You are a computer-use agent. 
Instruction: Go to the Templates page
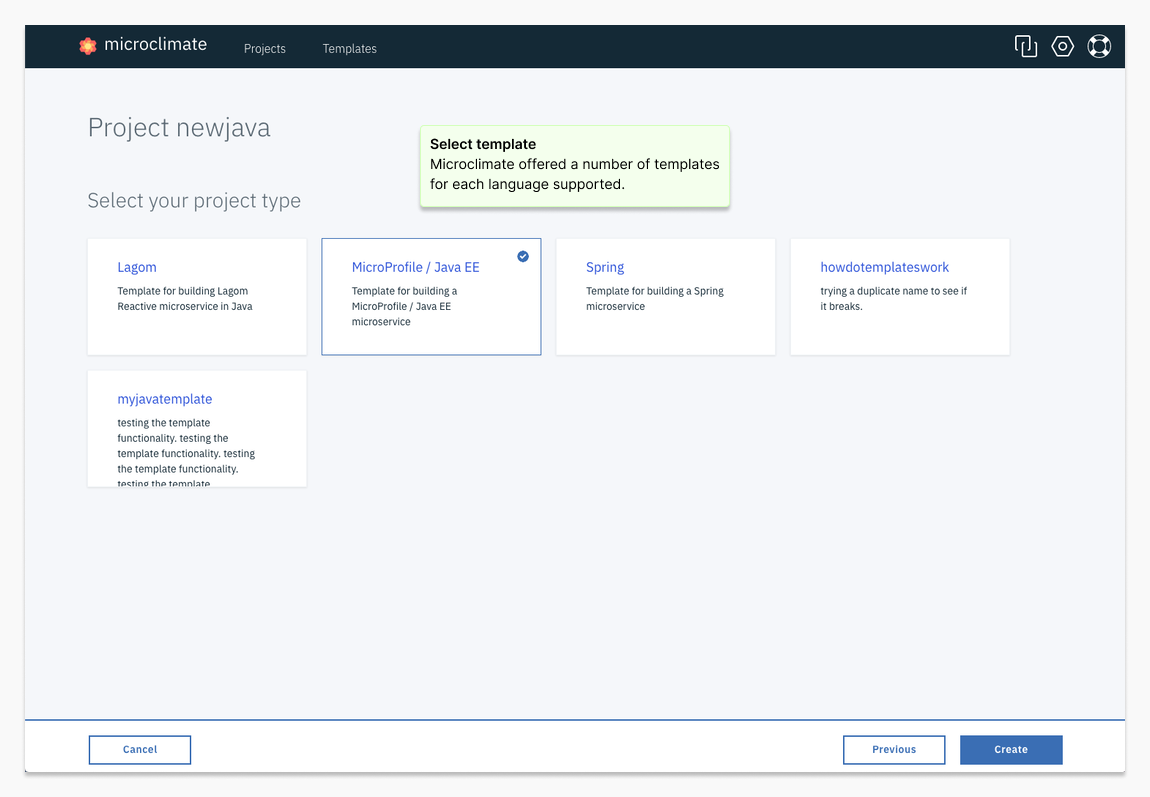[349, 48]
